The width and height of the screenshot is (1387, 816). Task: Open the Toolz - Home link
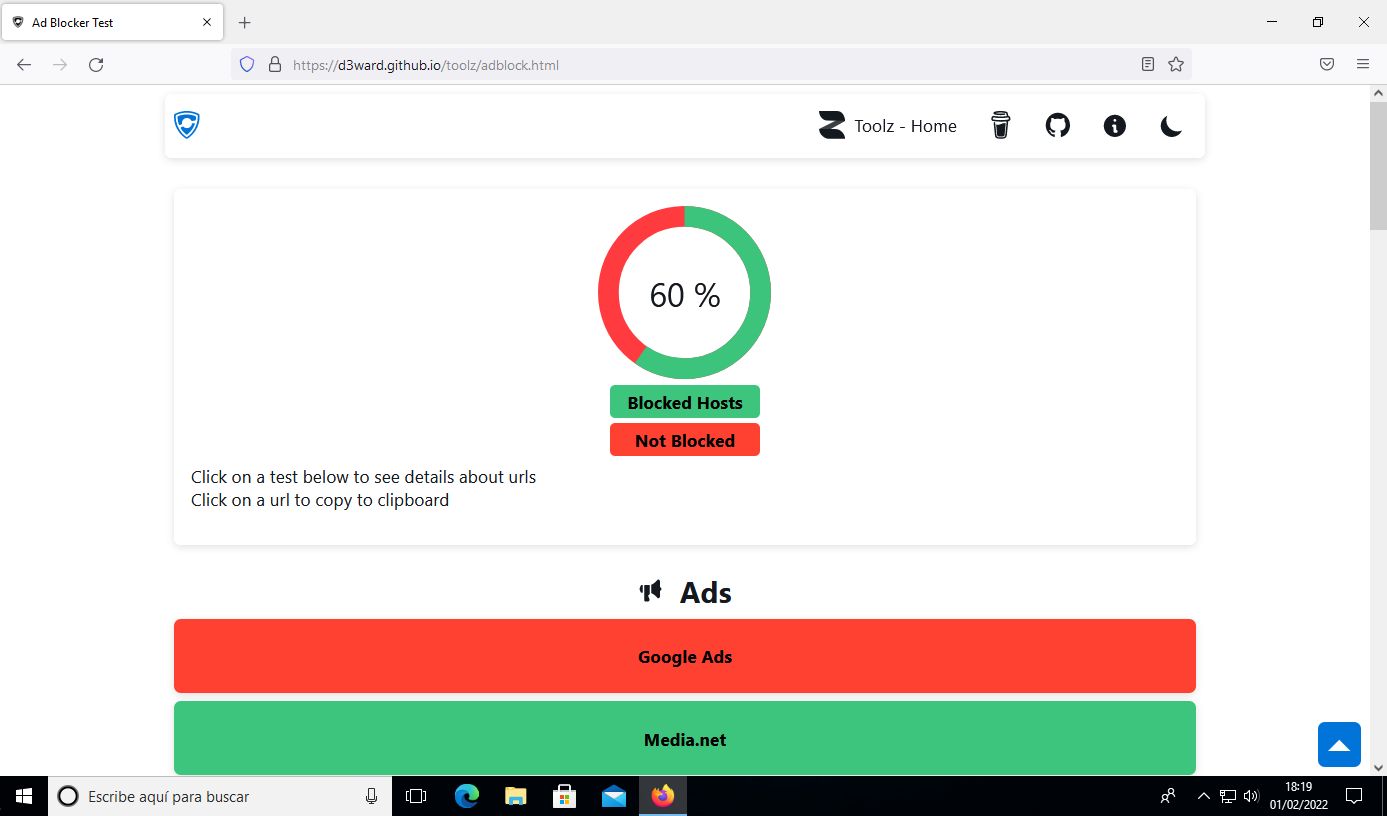[x=888, y=126]
